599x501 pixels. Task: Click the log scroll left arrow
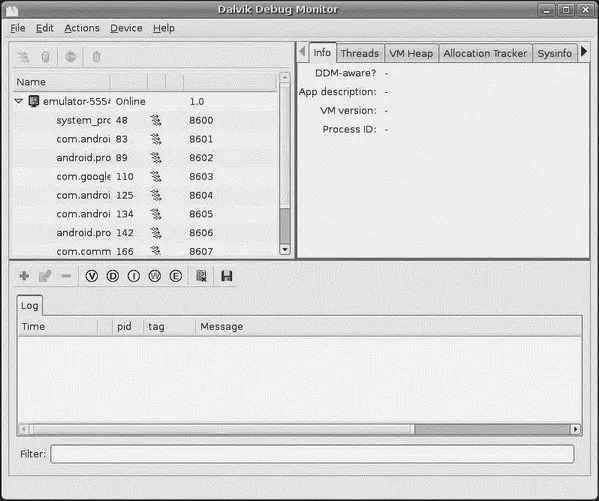[x=24, y=430]
